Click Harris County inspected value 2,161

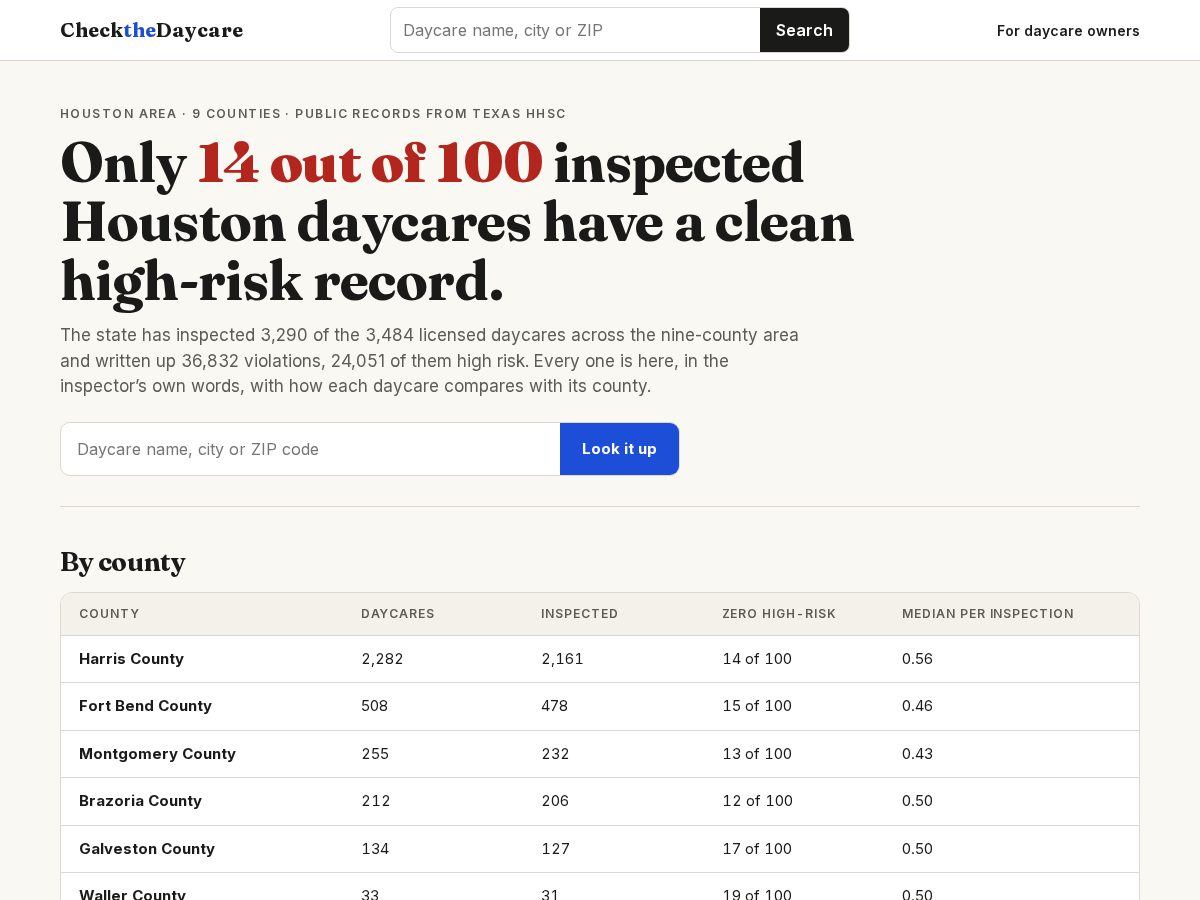click(562, 659)
